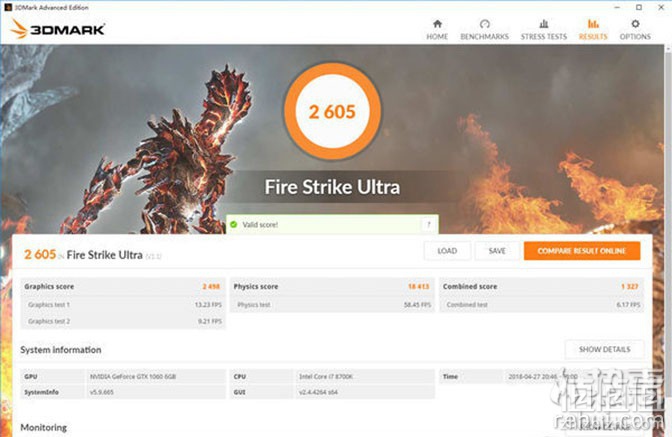Select the Results tab
This screenshot has height=437, width=672.
(593, 30)
